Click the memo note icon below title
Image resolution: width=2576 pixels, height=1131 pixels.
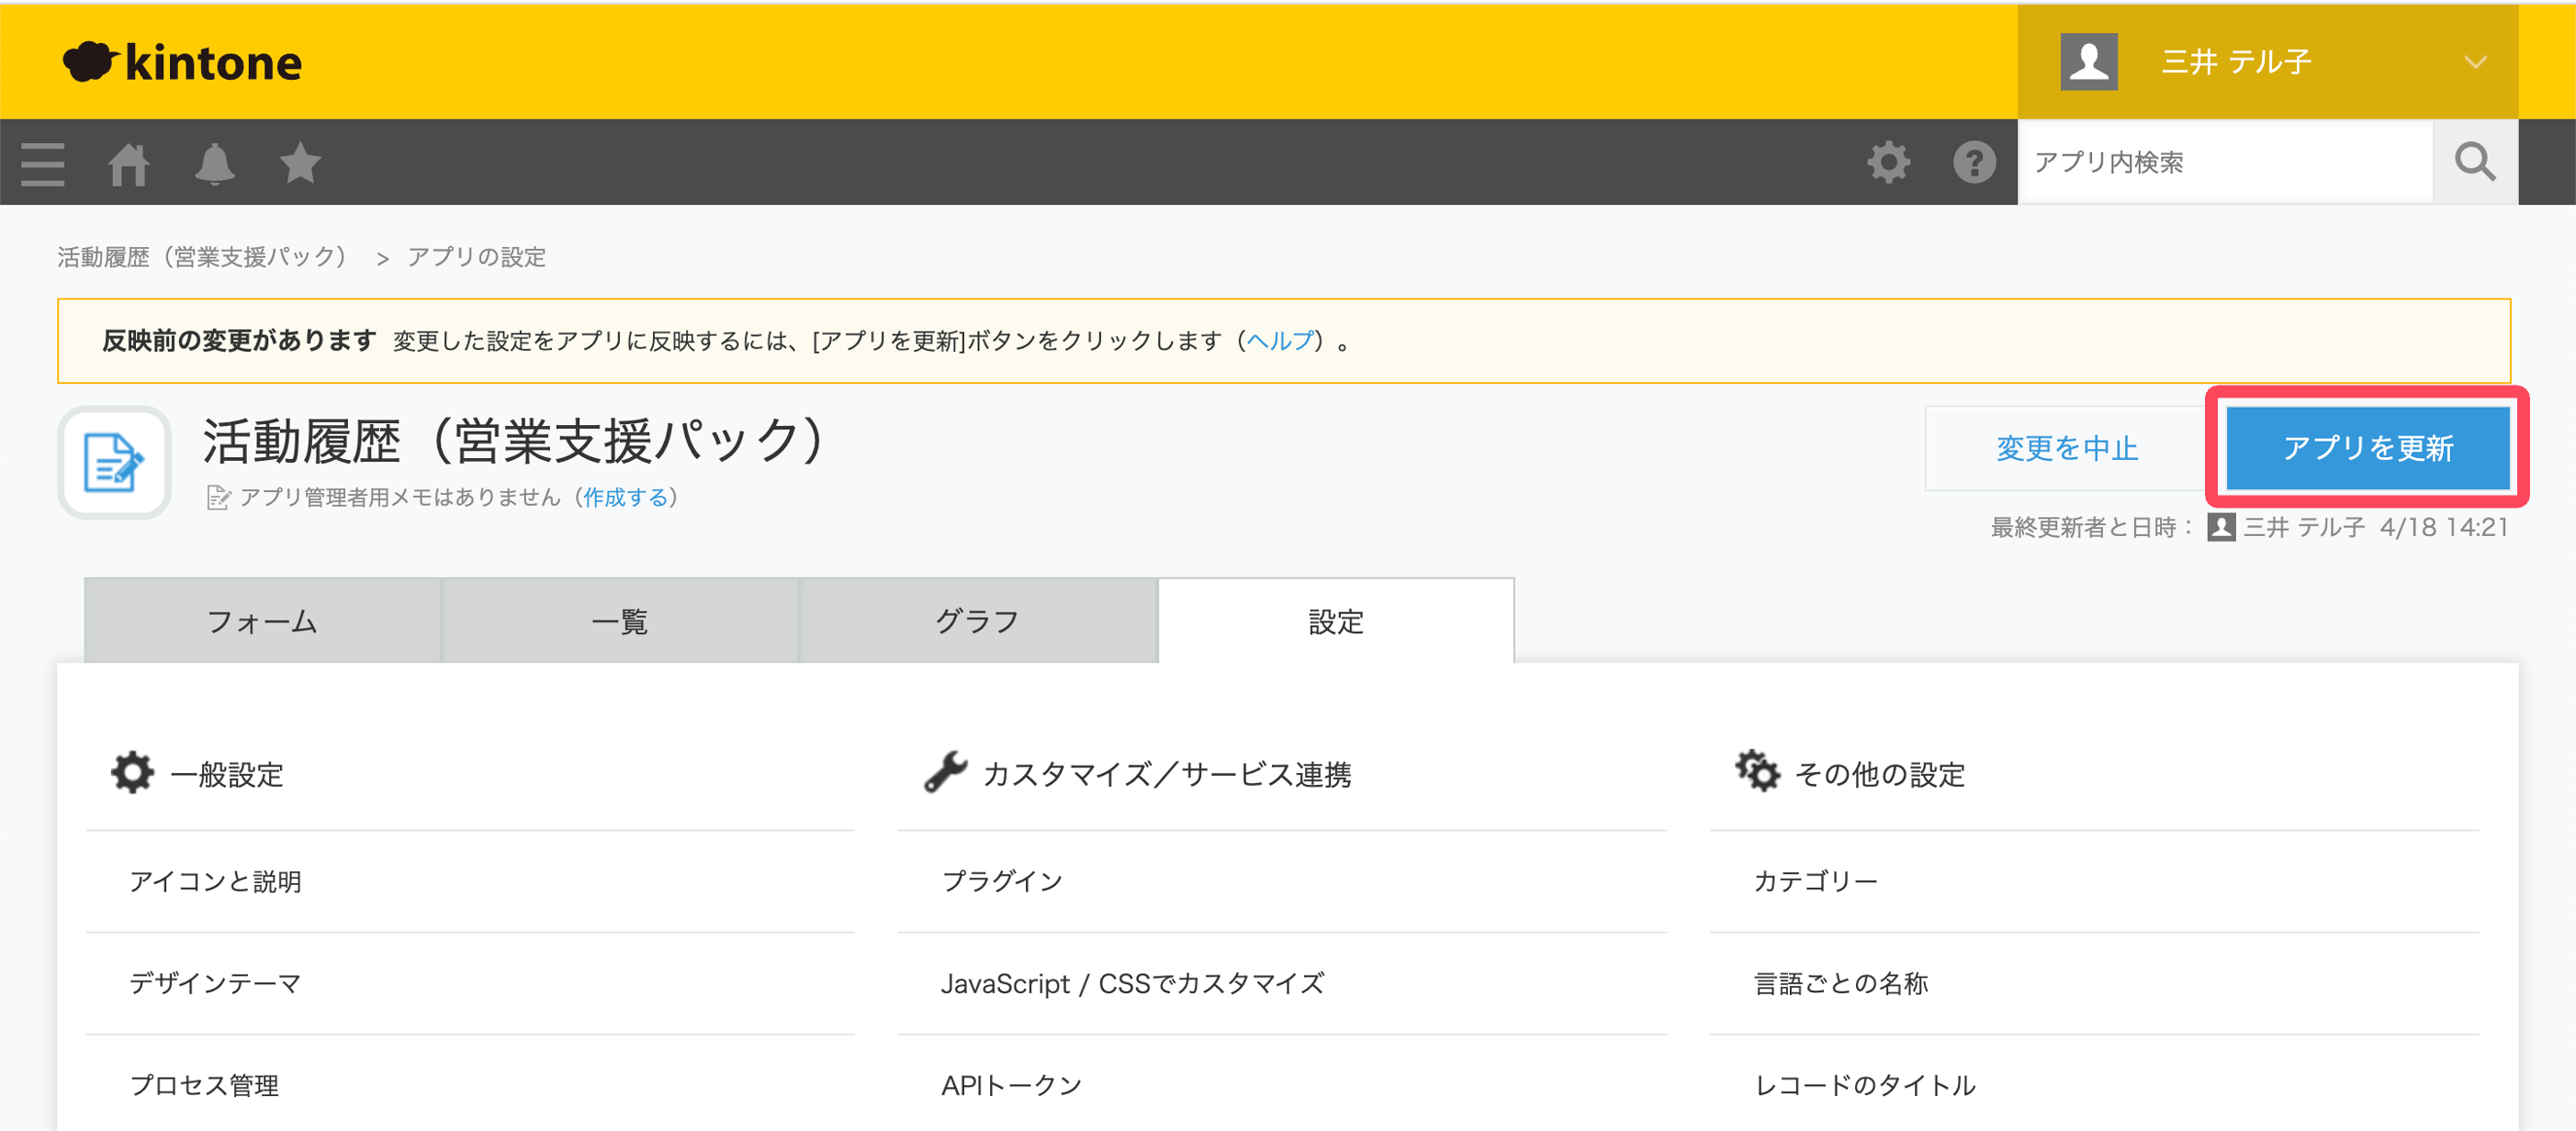(217, 497)
